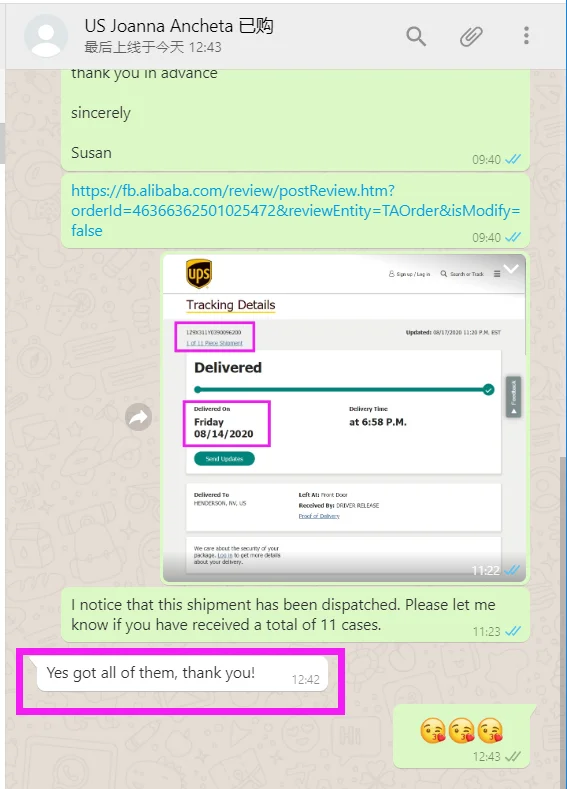Click the delivered progress bar

(344, 389)
